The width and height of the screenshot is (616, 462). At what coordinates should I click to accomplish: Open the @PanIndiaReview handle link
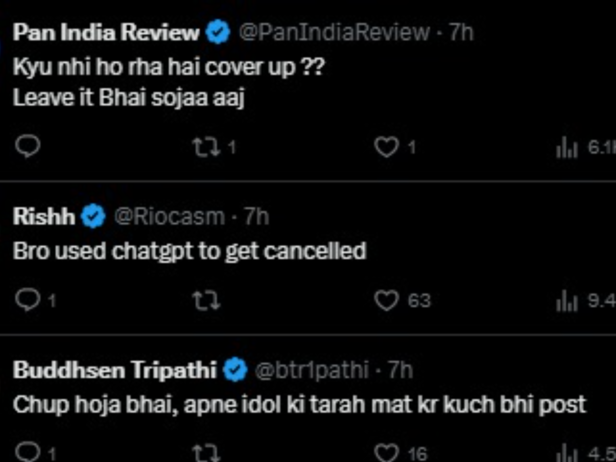click(333, 32)
